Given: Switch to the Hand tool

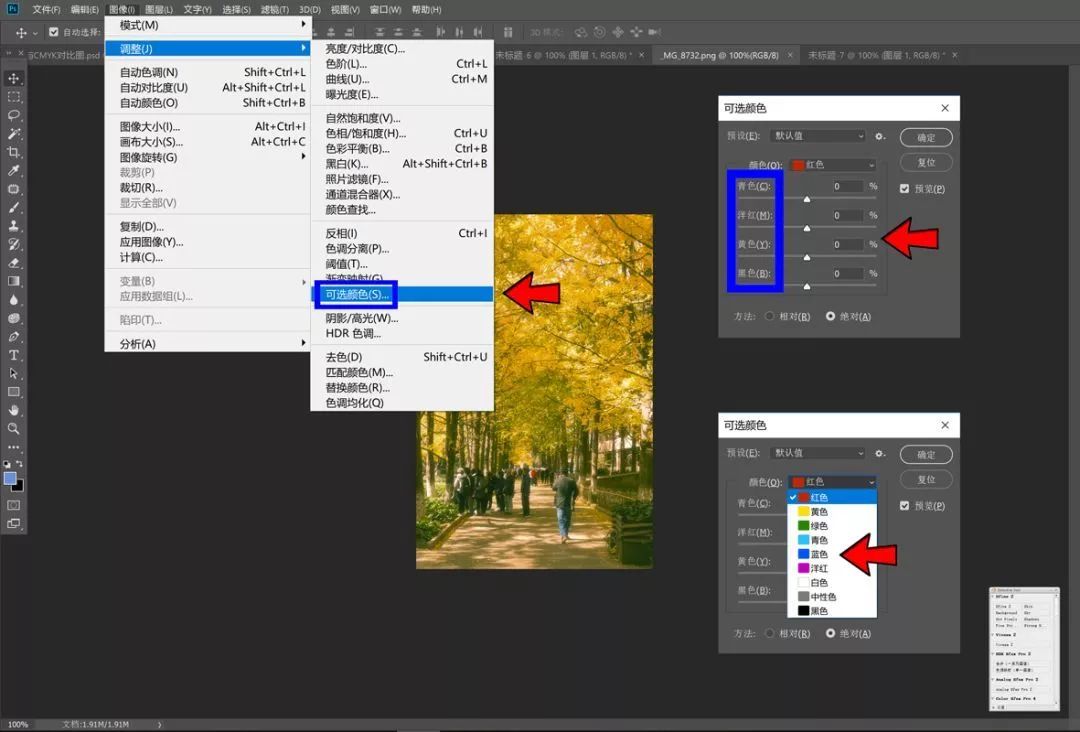Looking at the screenshot, I should (x=14, y=410).
